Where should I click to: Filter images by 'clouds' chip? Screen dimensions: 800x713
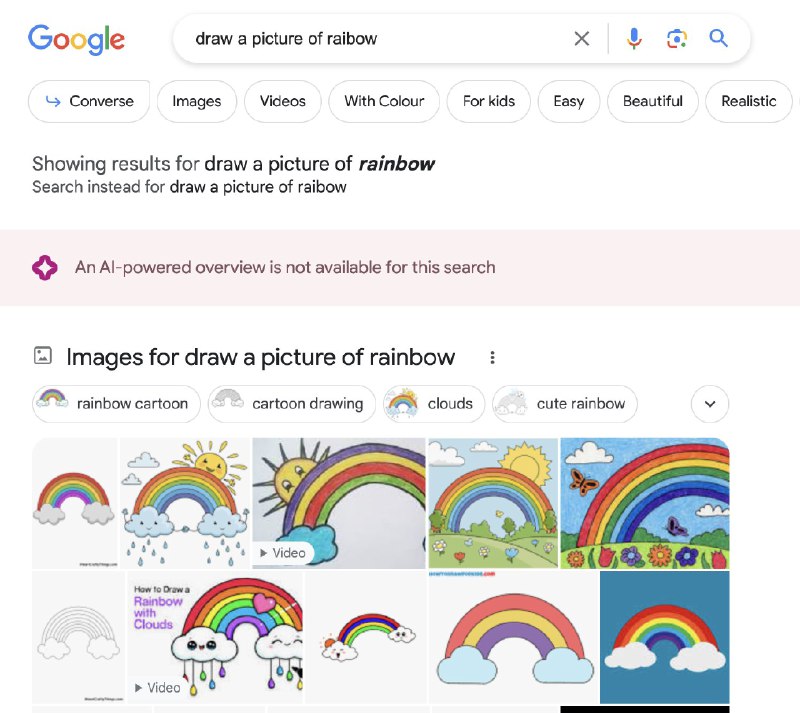click(434, 404)
